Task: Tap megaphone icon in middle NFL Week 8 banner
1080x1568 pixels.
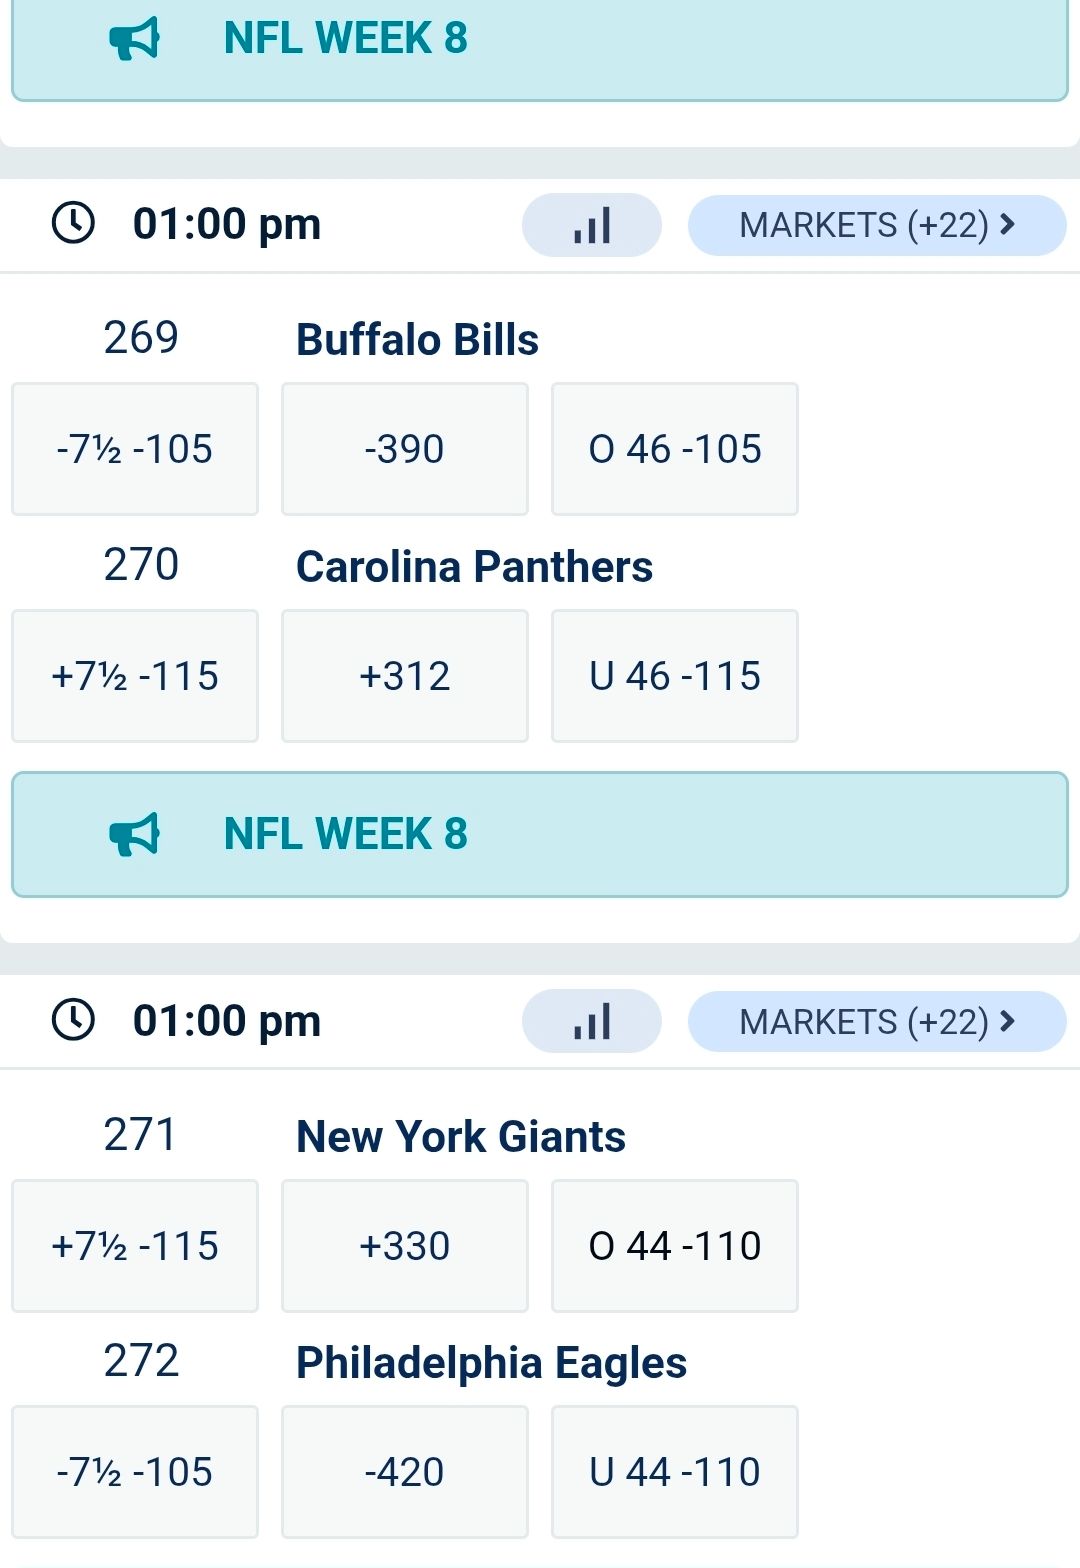Action: click(x=134, y=834)
